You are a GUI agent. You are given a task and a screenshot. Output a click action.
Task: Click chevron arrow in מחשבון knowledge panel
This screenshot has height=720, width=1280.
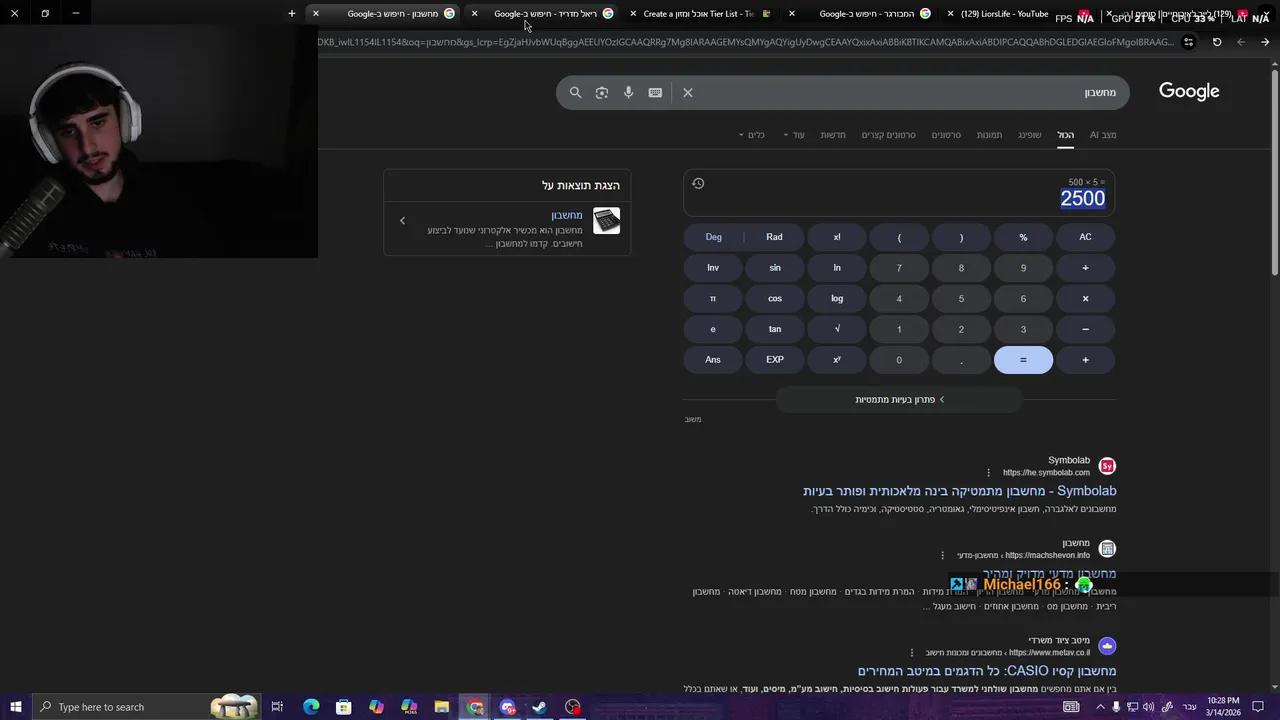click(x=403, y=221)
